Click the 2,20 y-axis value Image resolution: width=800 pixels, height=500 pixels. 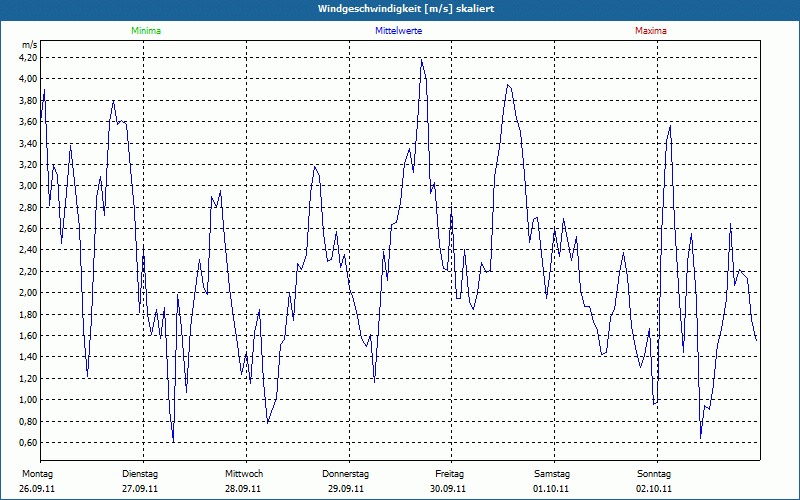point(29,271)
